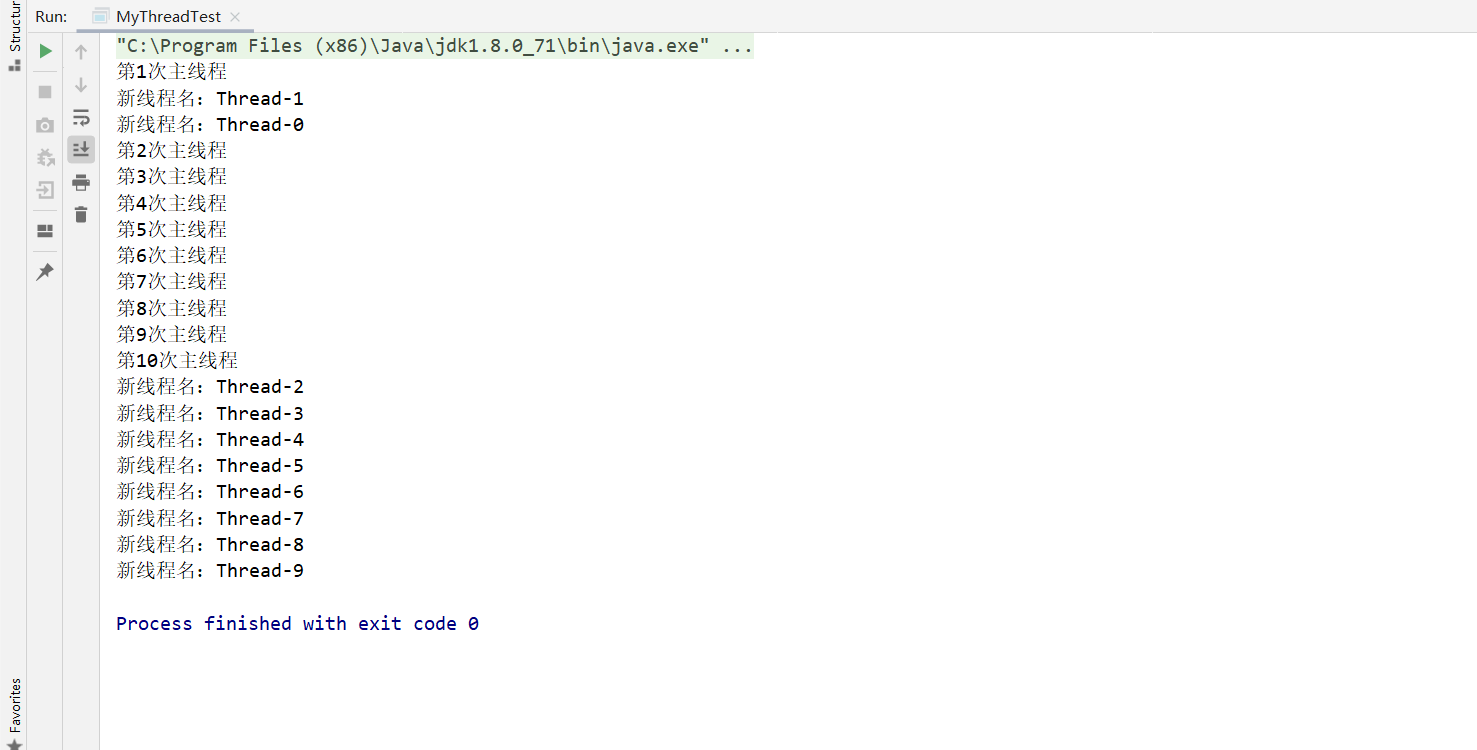The width and height of the screenshot is (1477, 750).
Task: Click the line "新线程名: Thread-7"
Action: point(210,518)
